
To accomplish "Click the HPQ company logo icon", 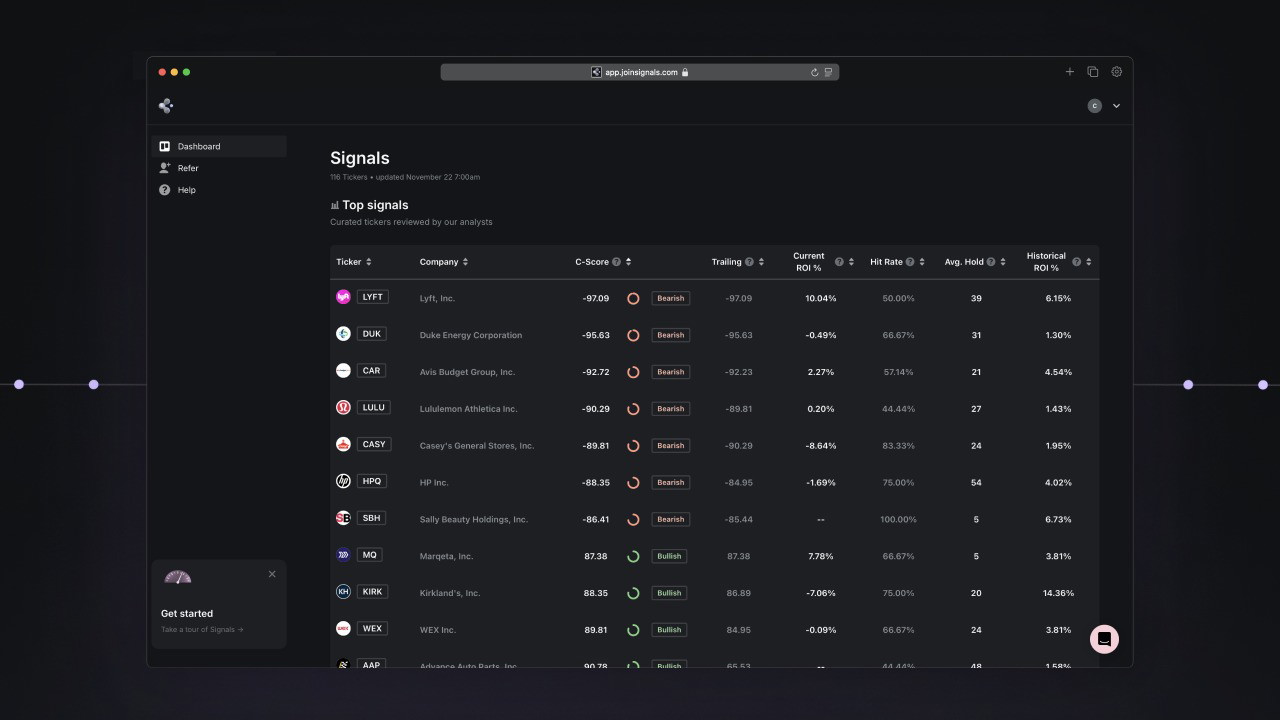I will pyautogui.click(x=343, y=481).
